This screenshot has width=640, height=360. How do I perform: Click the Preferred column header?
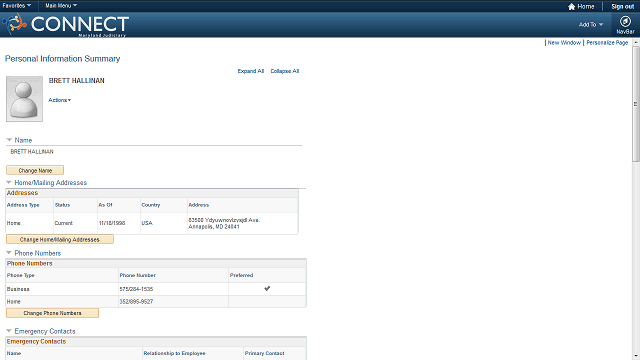[241, 275]
